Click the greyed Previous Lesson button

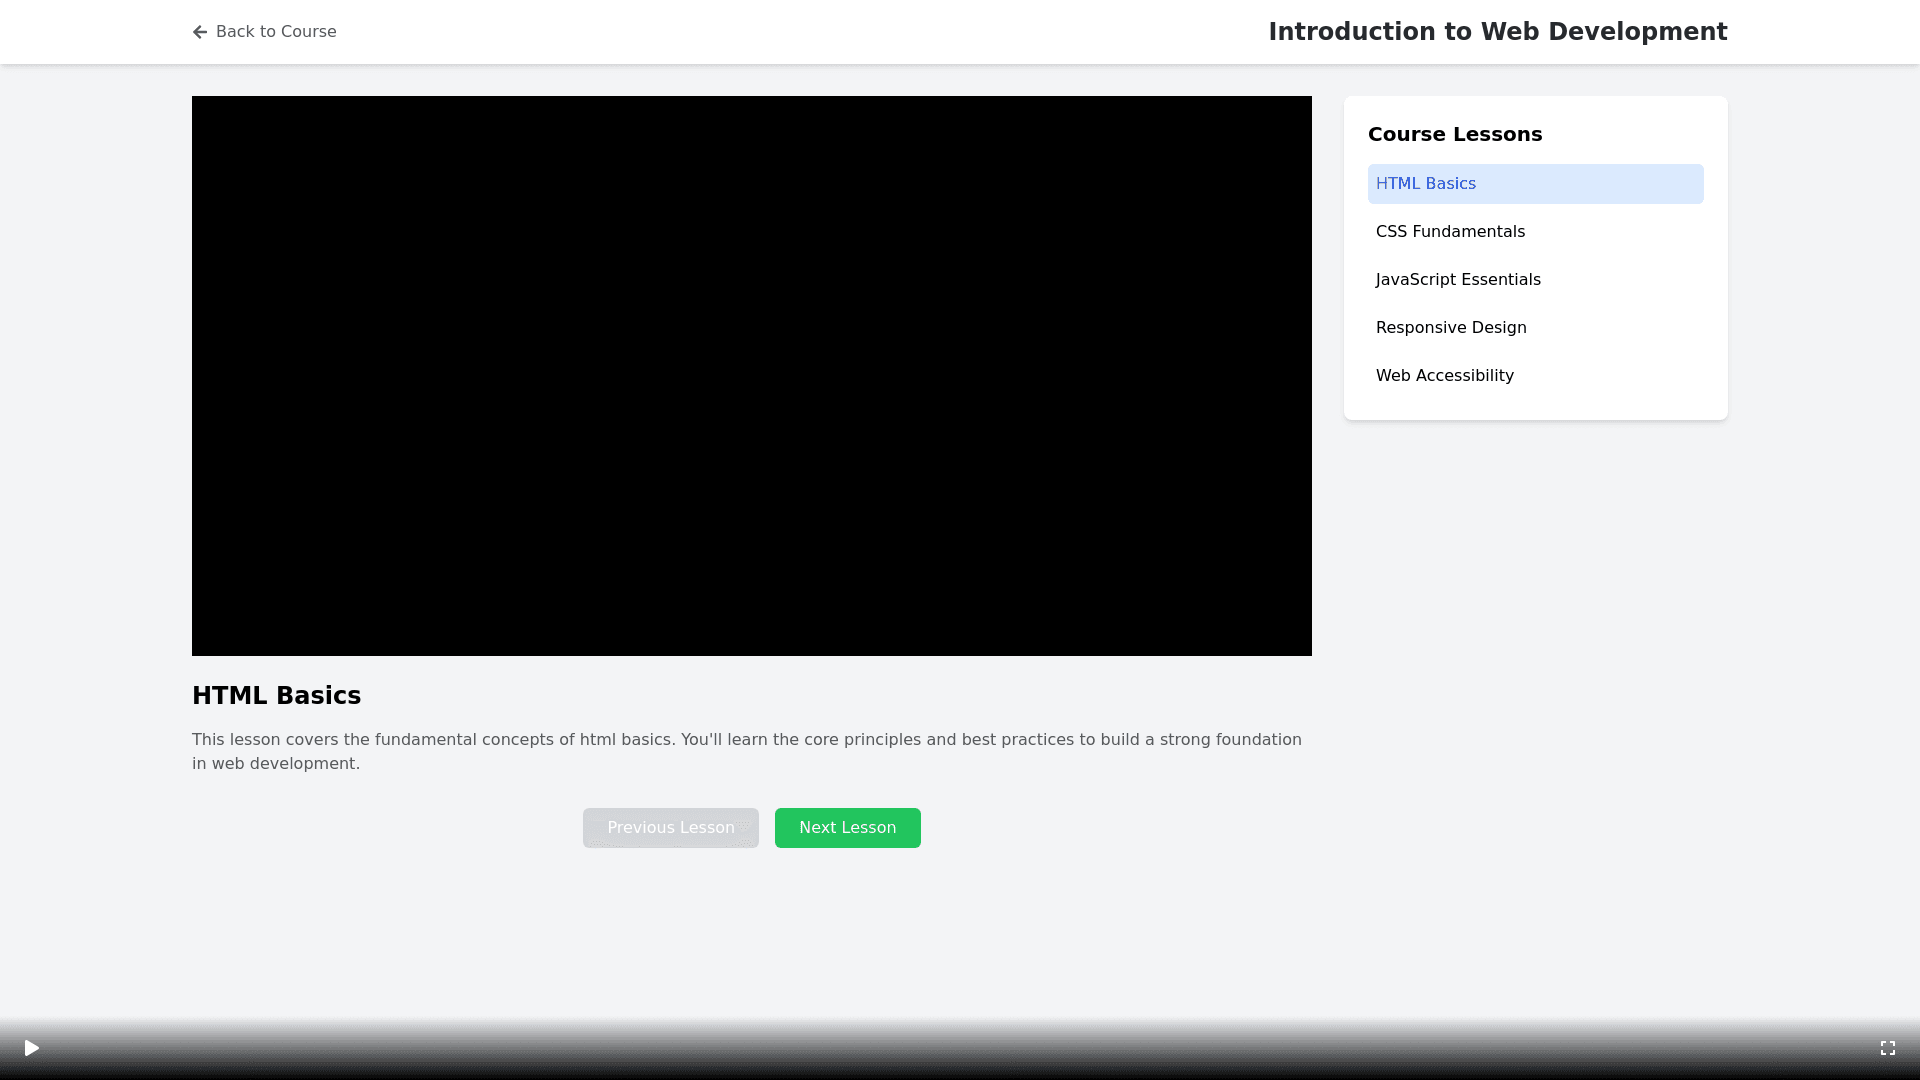coord(670,828)
